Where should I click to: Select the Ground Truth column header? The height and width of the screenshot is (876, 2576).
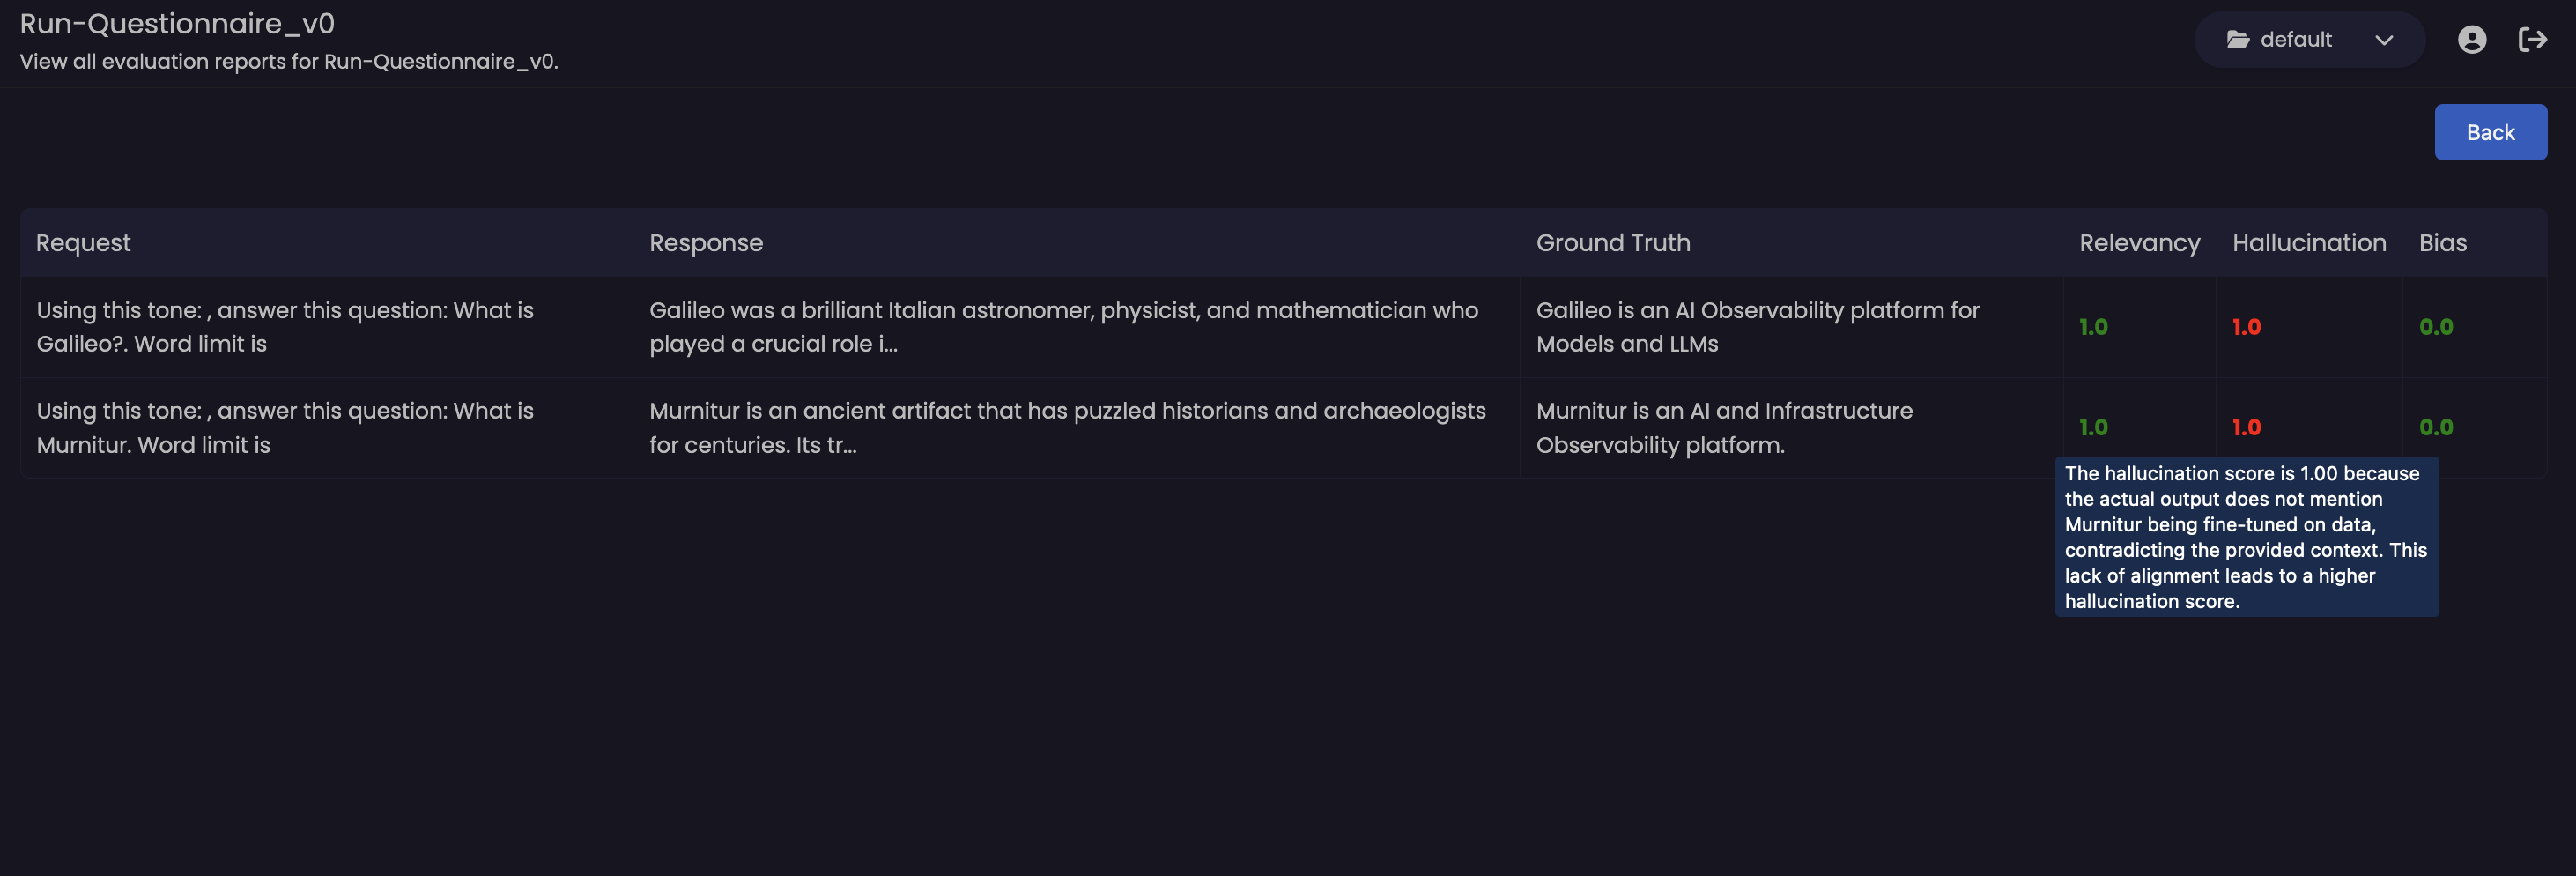pos(1613,243)
